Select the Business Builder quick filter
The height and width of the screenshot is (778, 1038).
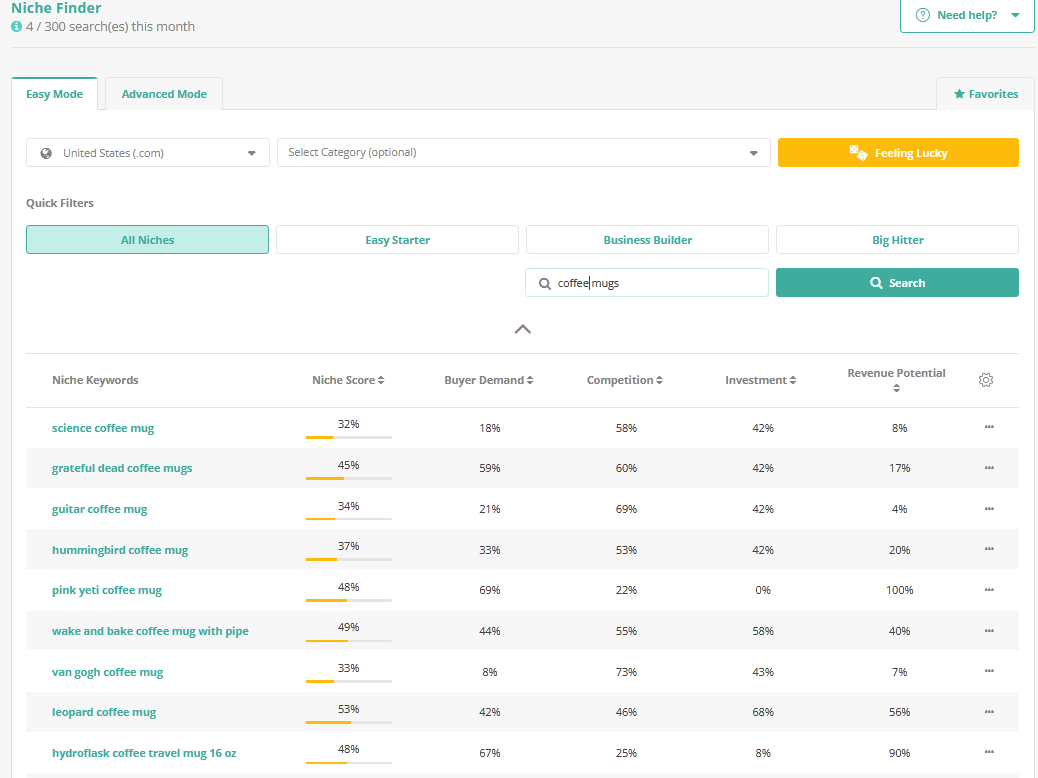(x=647, y=240)
